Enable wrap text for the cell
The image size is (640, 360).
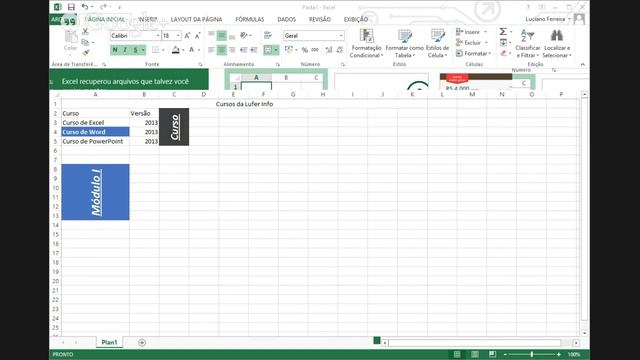pyautogui.click(x=268, y=36)
